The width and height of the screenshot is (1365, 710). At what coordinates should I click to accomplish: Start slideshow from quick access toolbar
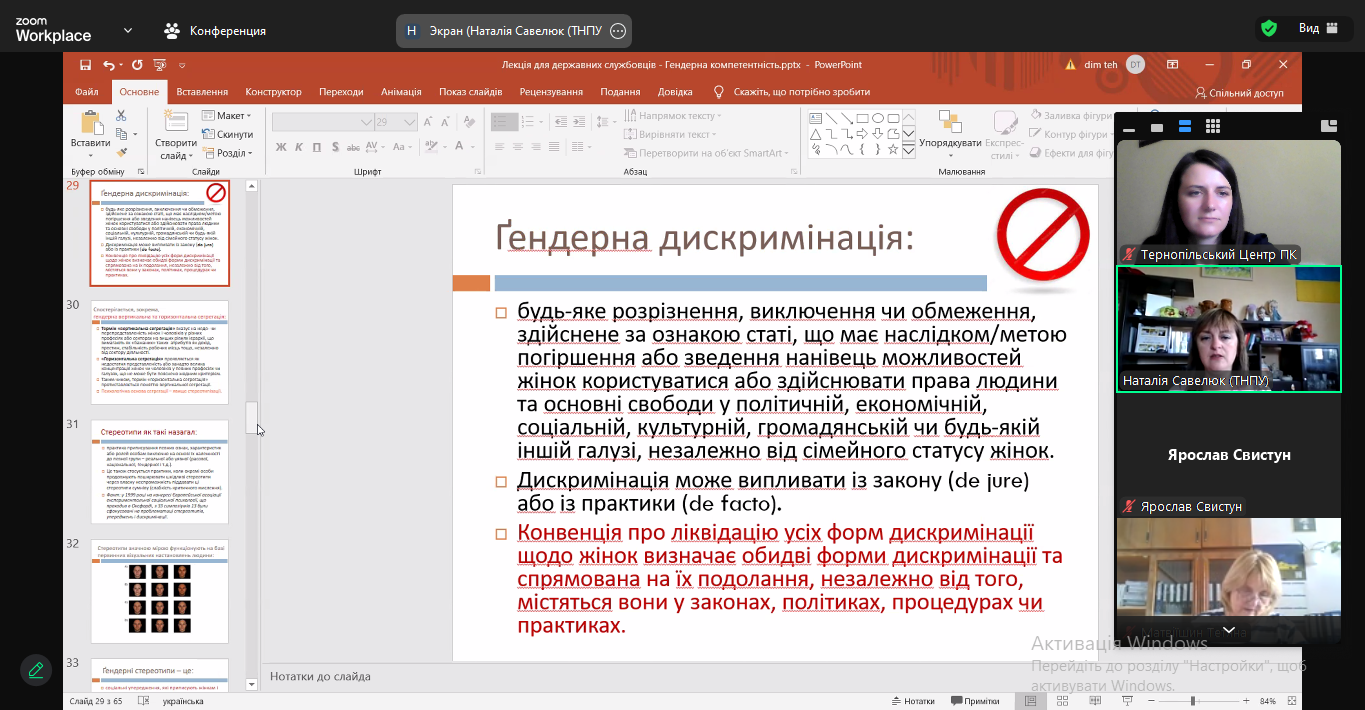click(x=159, y=65)
